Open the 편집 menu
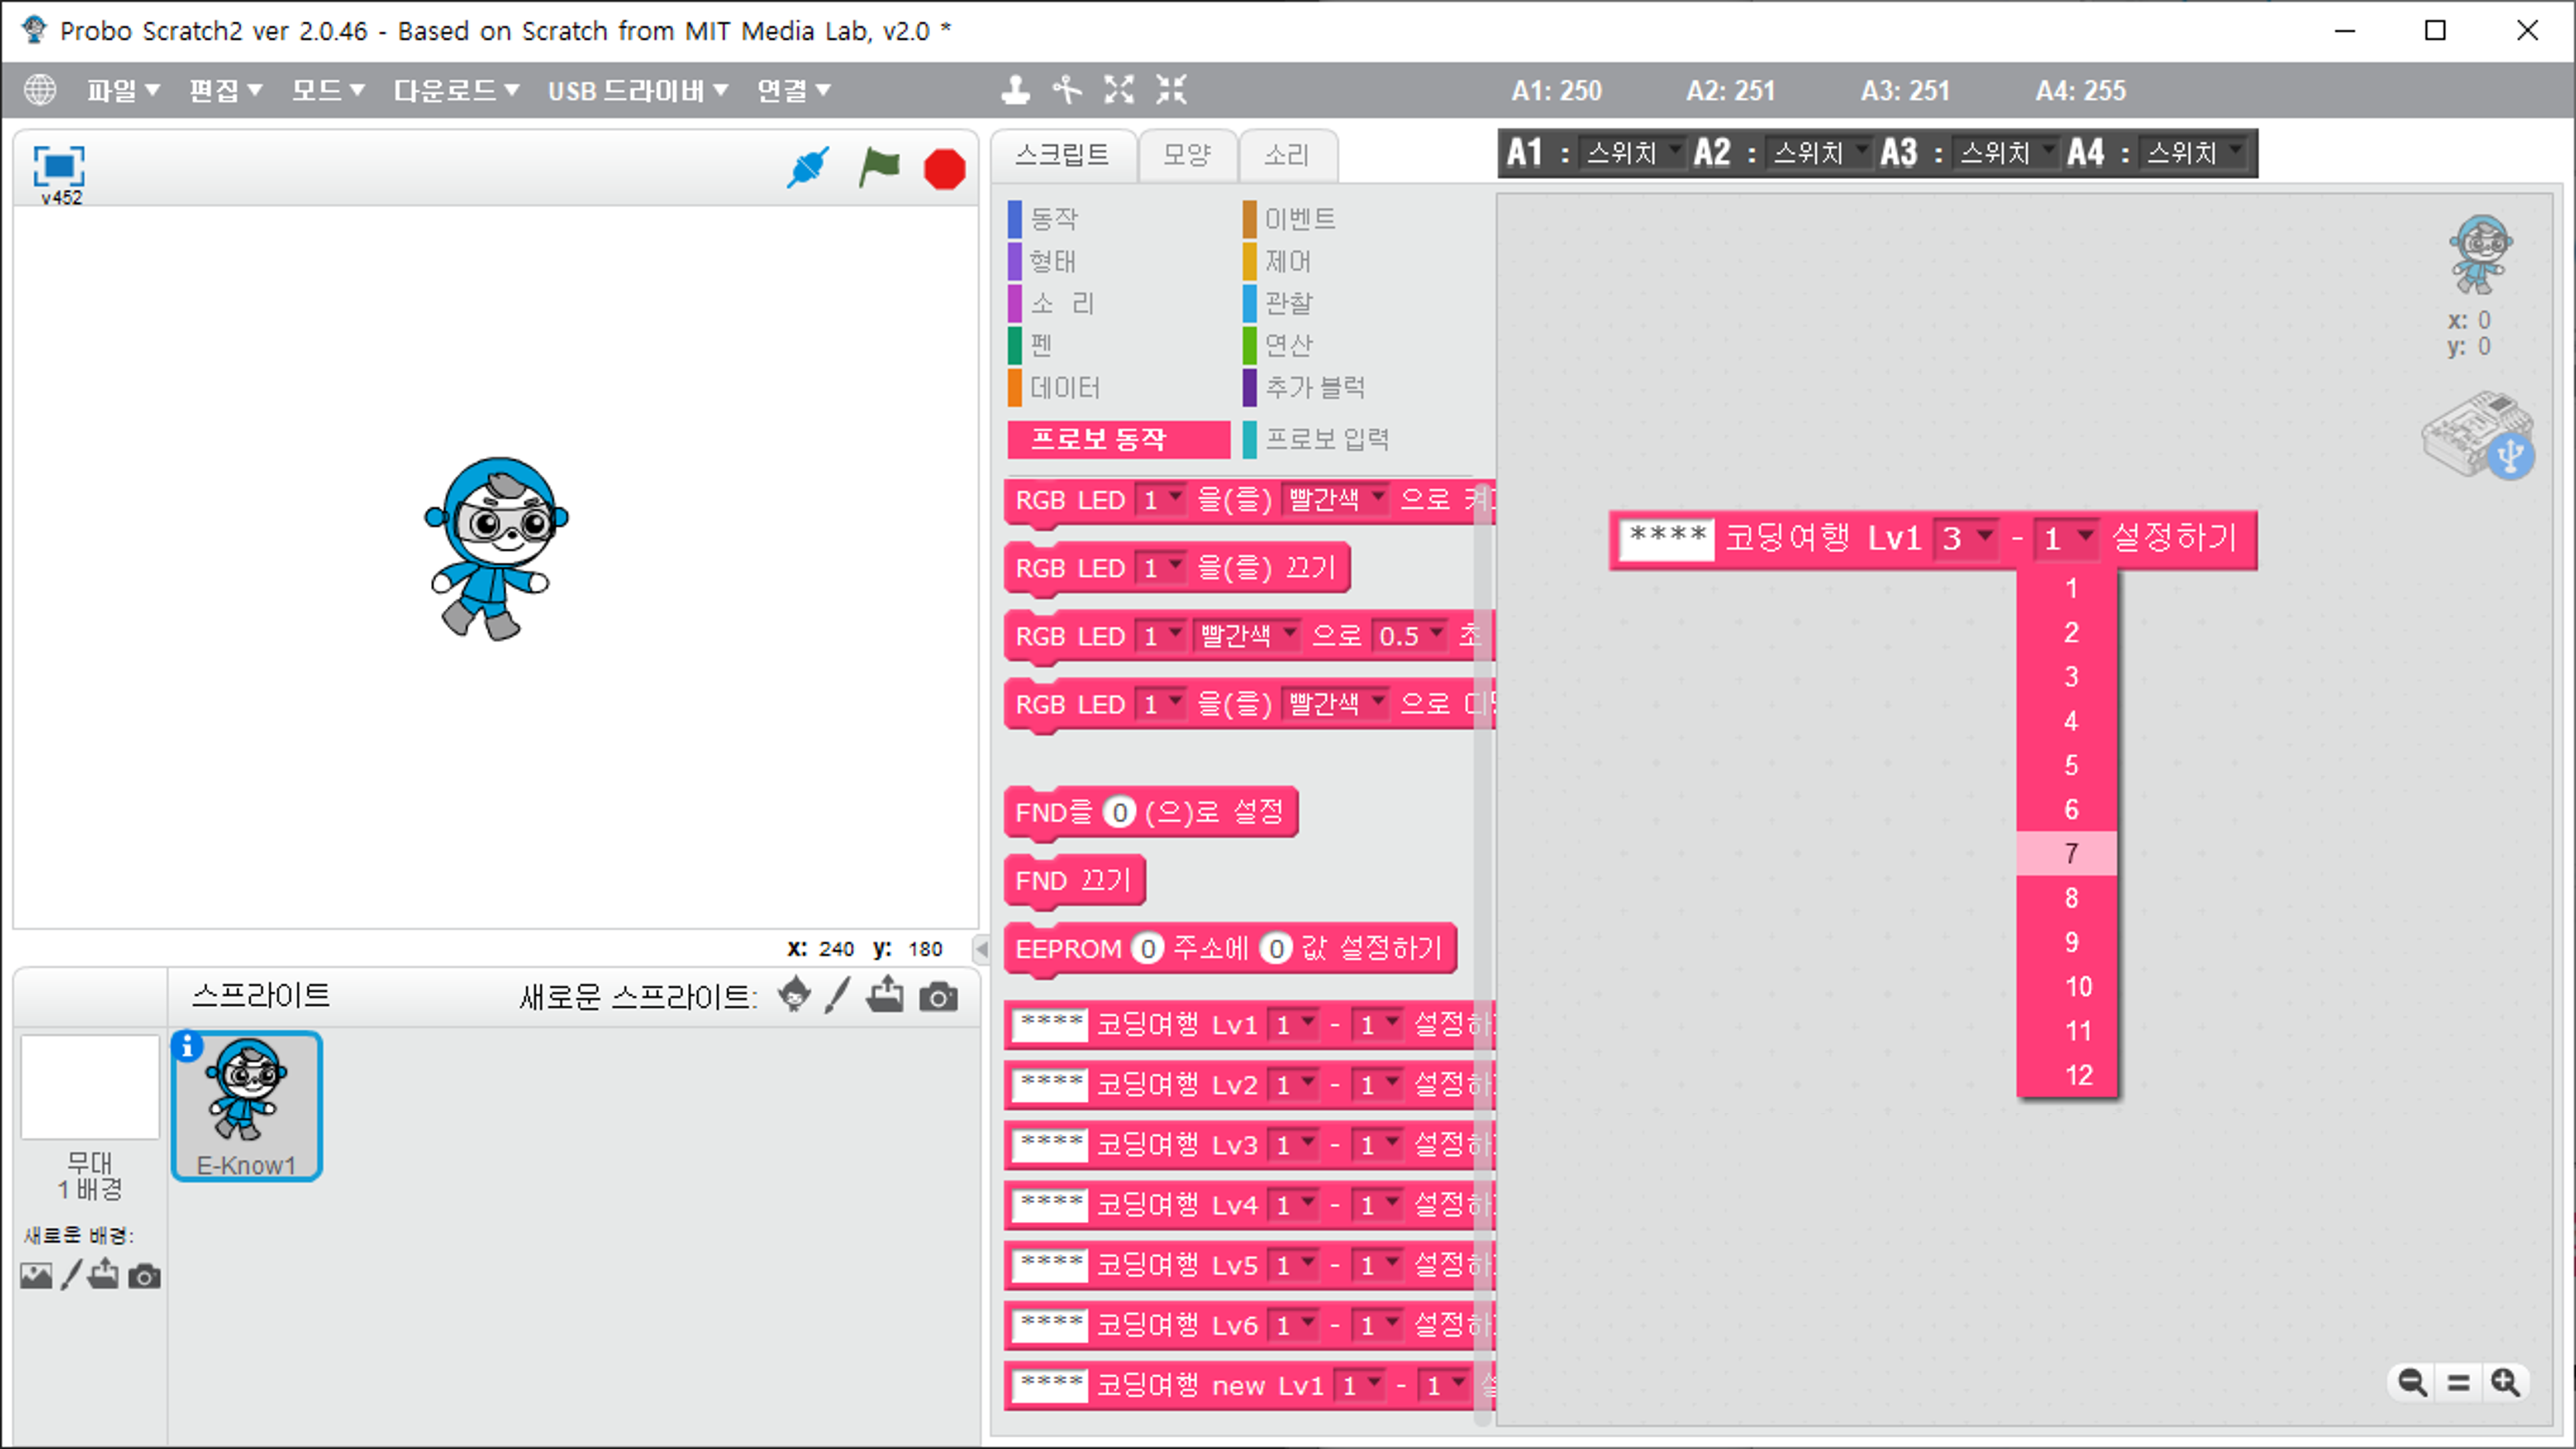2576x1449 pixels. coord(226,91)
